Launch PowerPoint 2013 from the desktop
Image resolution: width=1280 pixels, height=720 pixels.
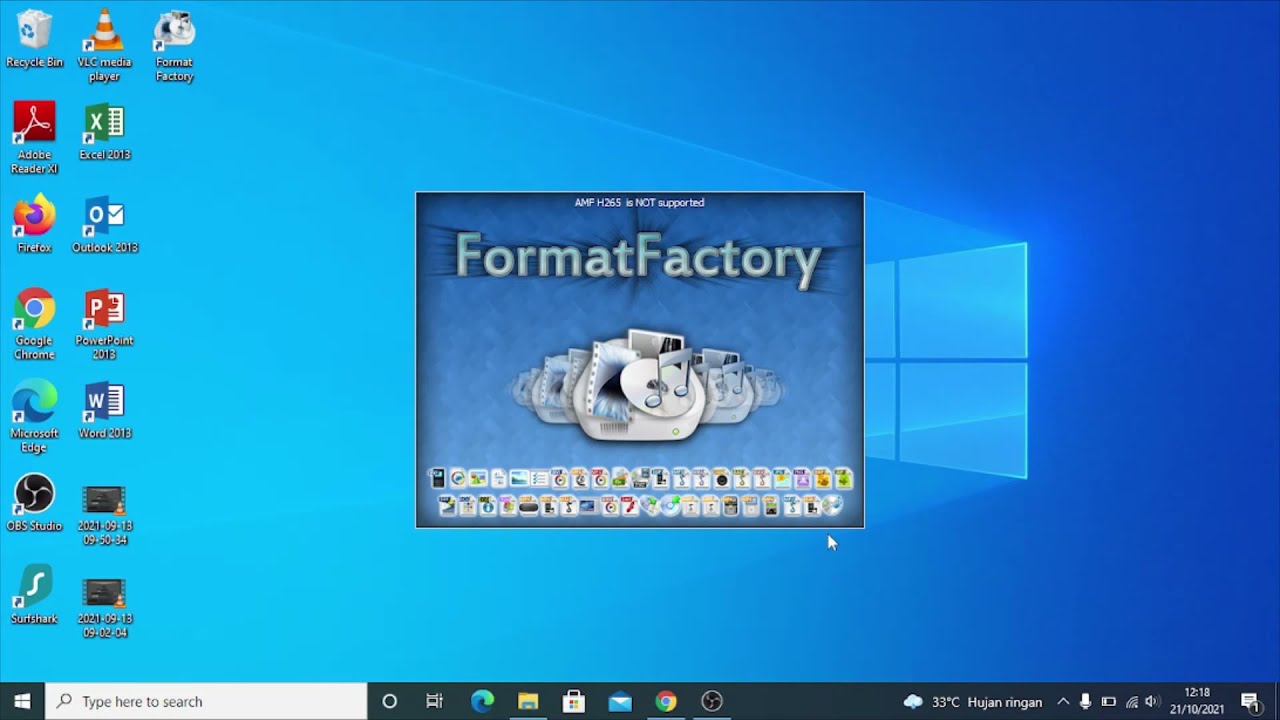[x=104, y=324]
